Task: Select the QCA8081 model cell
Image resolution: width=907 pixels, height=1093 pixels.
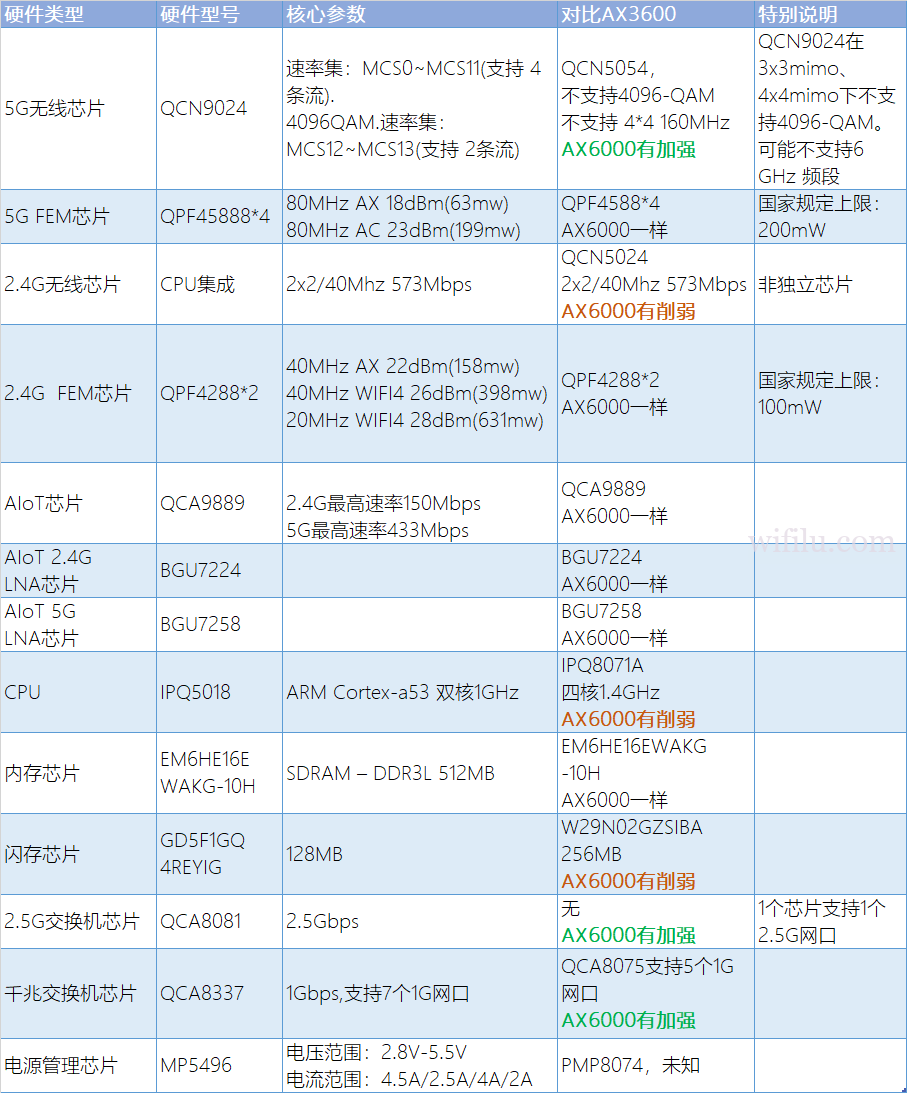Action: (219, 922)
